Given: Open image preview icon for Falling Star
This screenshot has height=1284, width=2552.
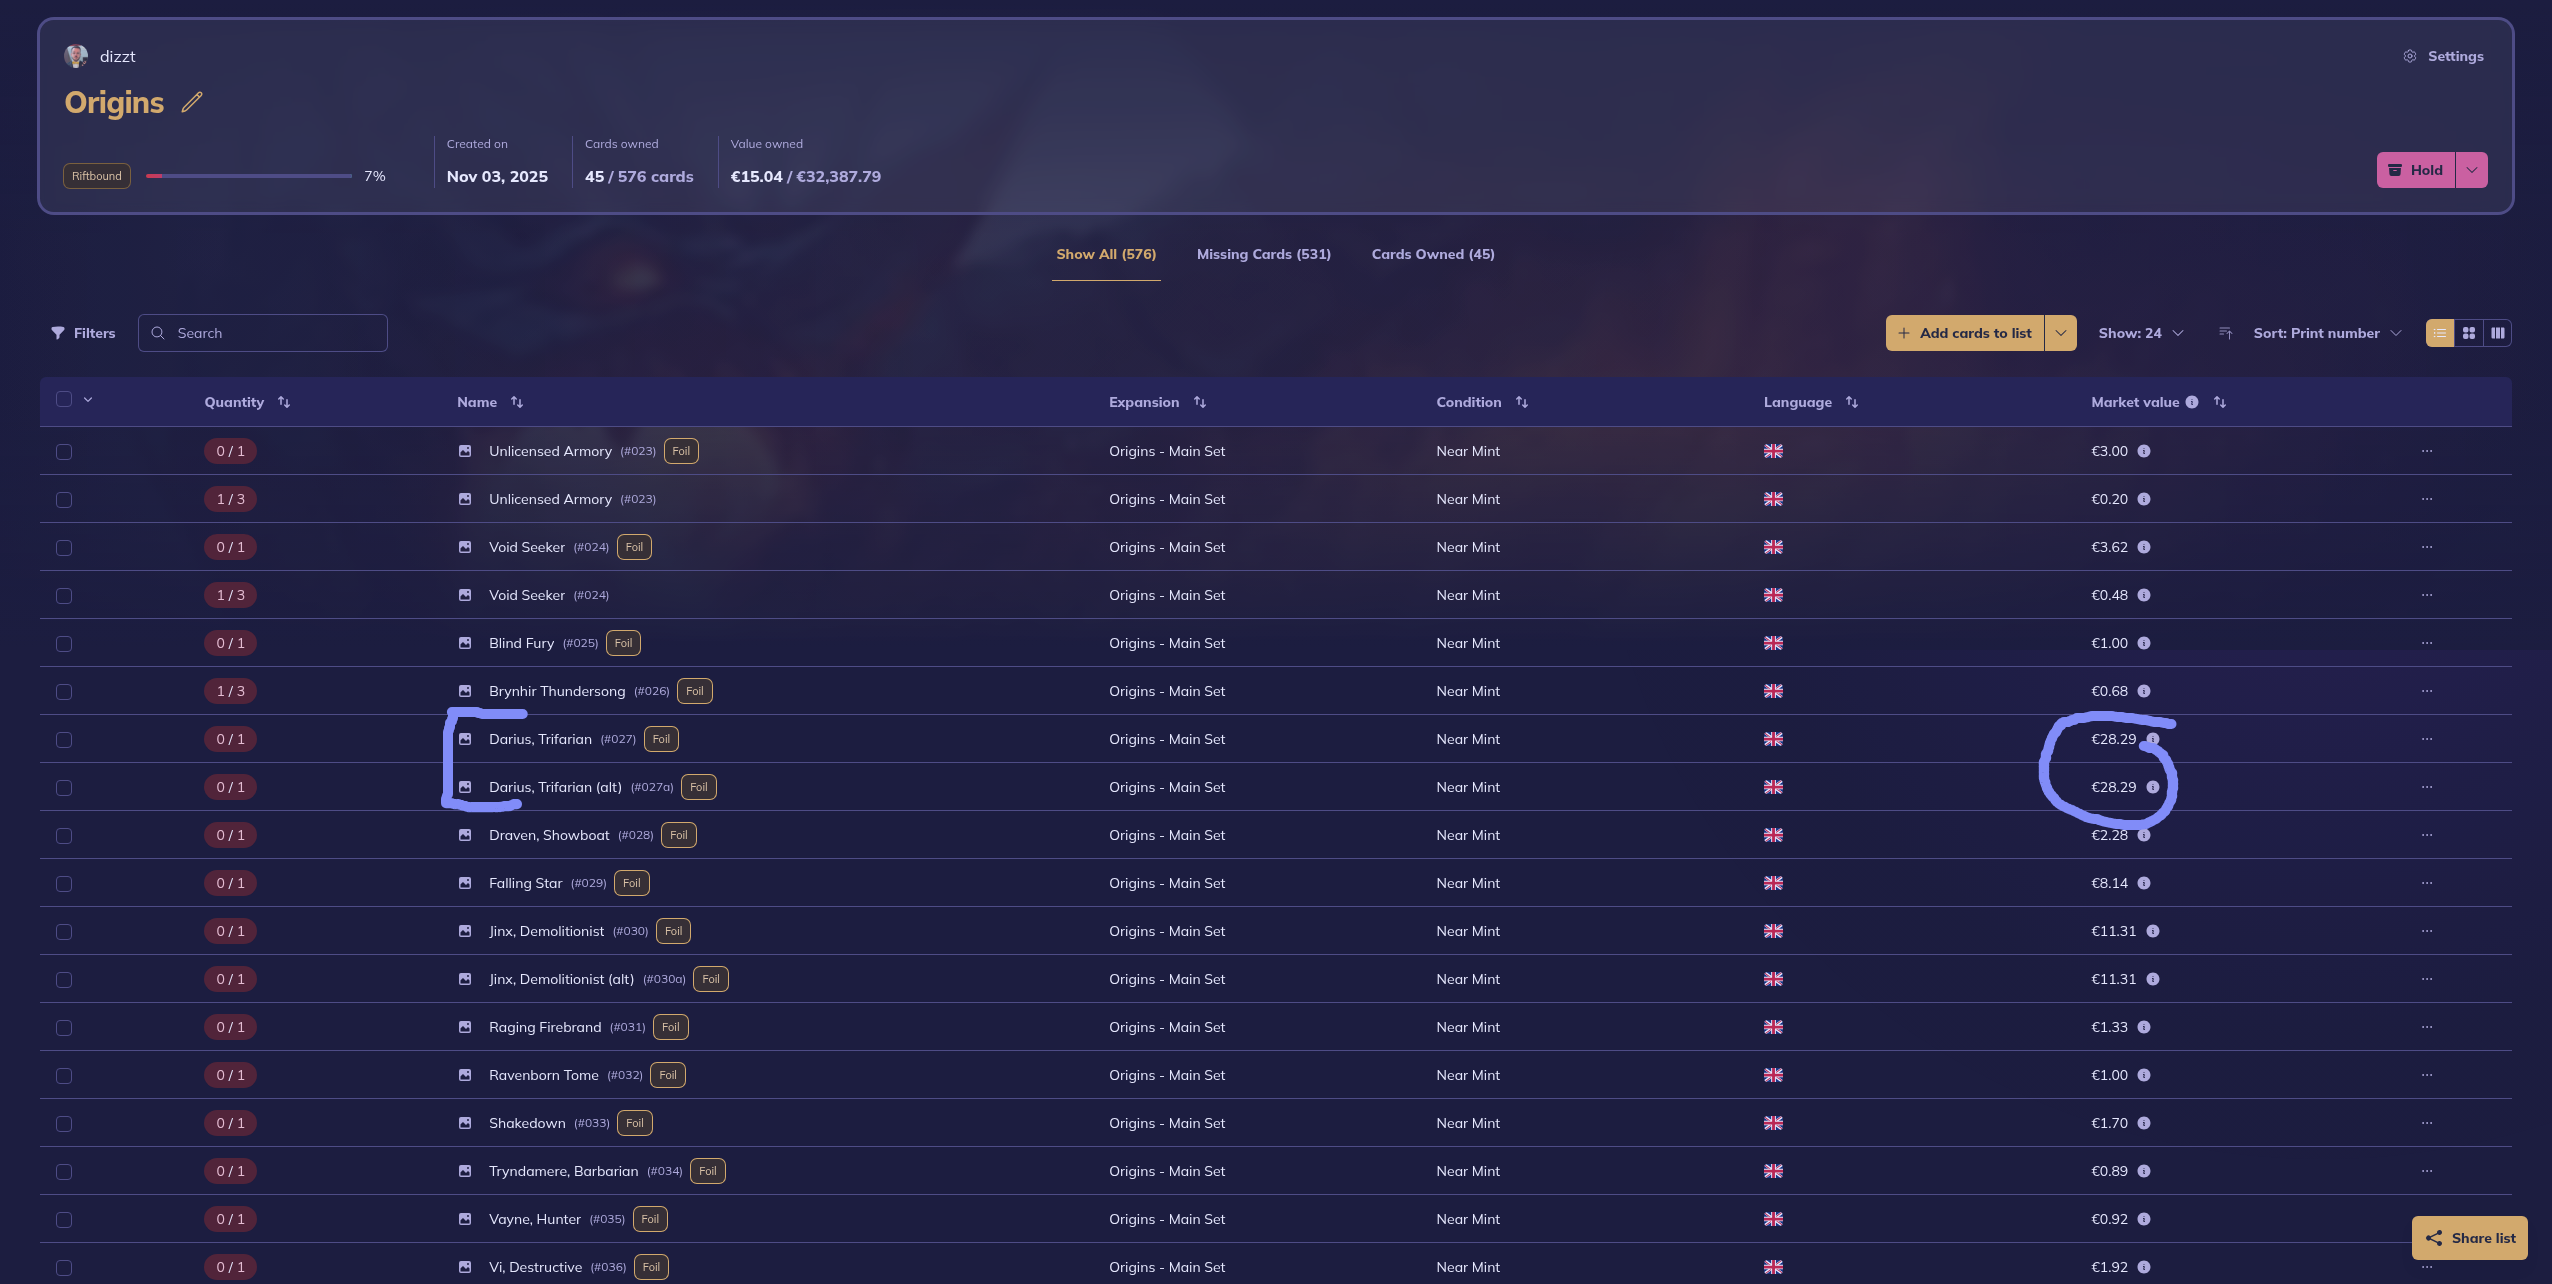Looking at the screenshot, I should pos(465,883).
